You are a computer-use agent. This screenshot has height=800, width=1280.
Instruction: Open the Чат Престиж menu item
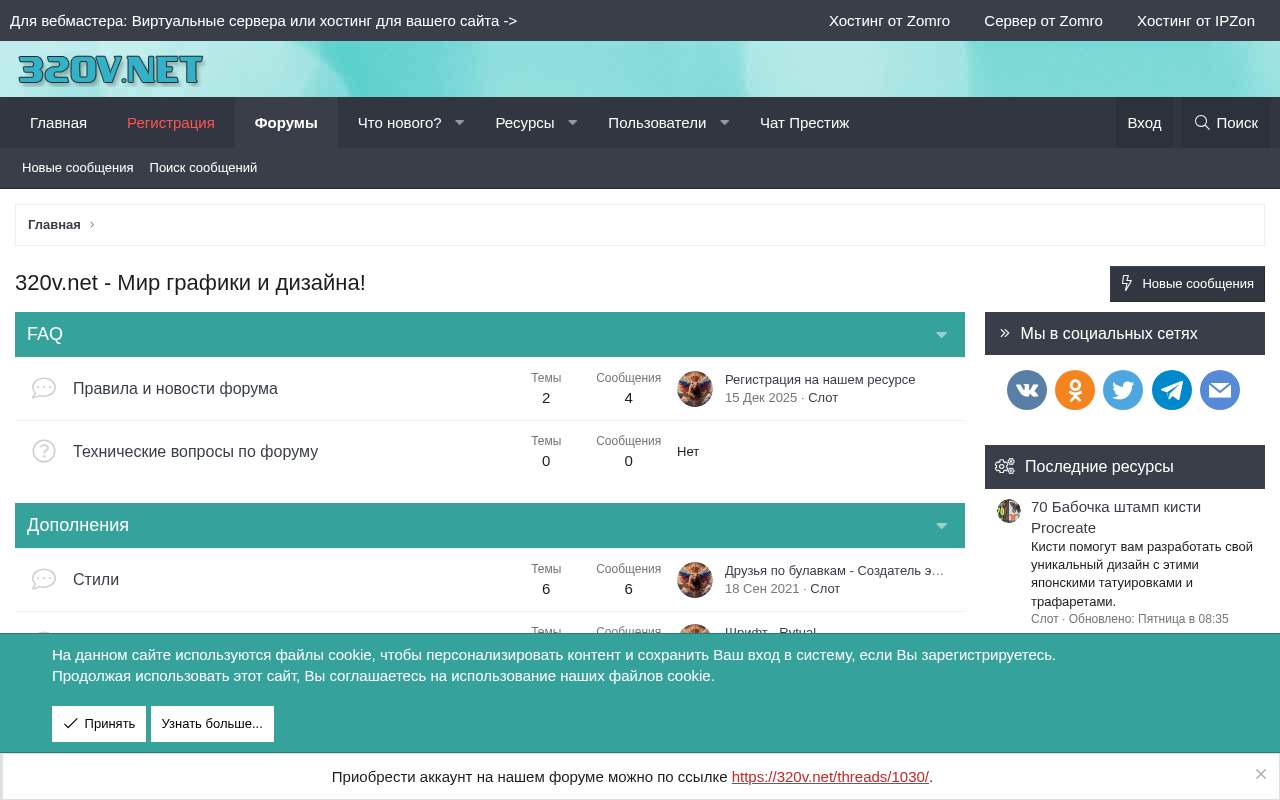point(804,123)
